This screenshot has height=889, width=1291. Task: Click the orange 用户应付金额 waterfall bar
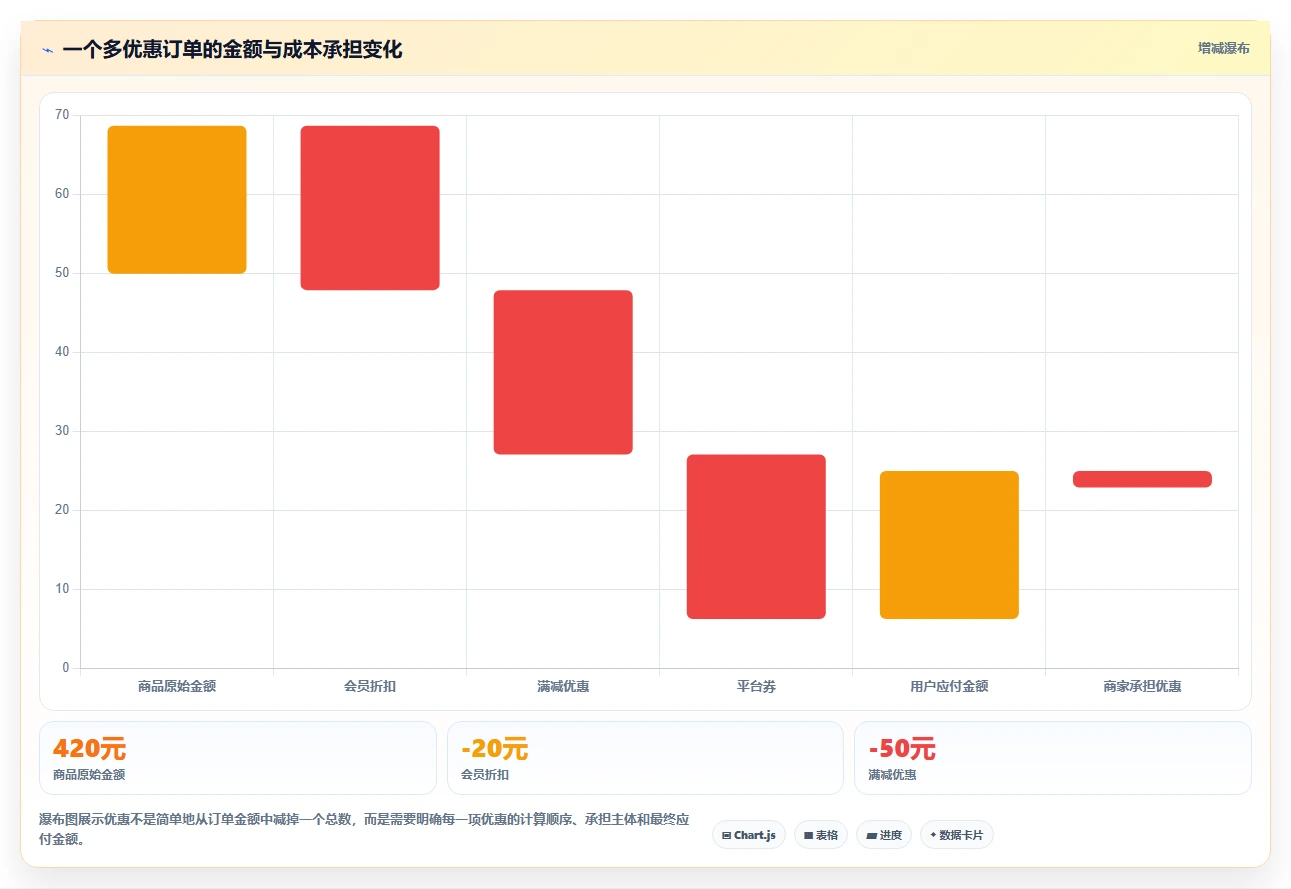(949, 545)
